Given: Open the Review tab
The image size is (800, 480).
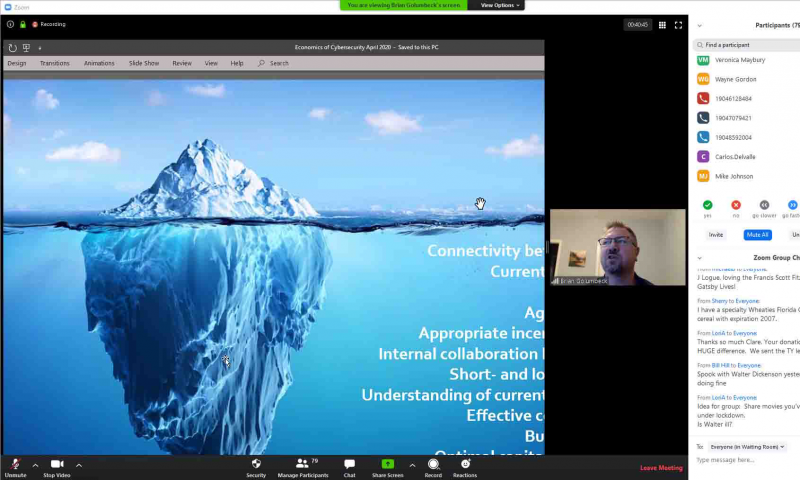Looking at the screenshot, I should click(x=182, y=63).
